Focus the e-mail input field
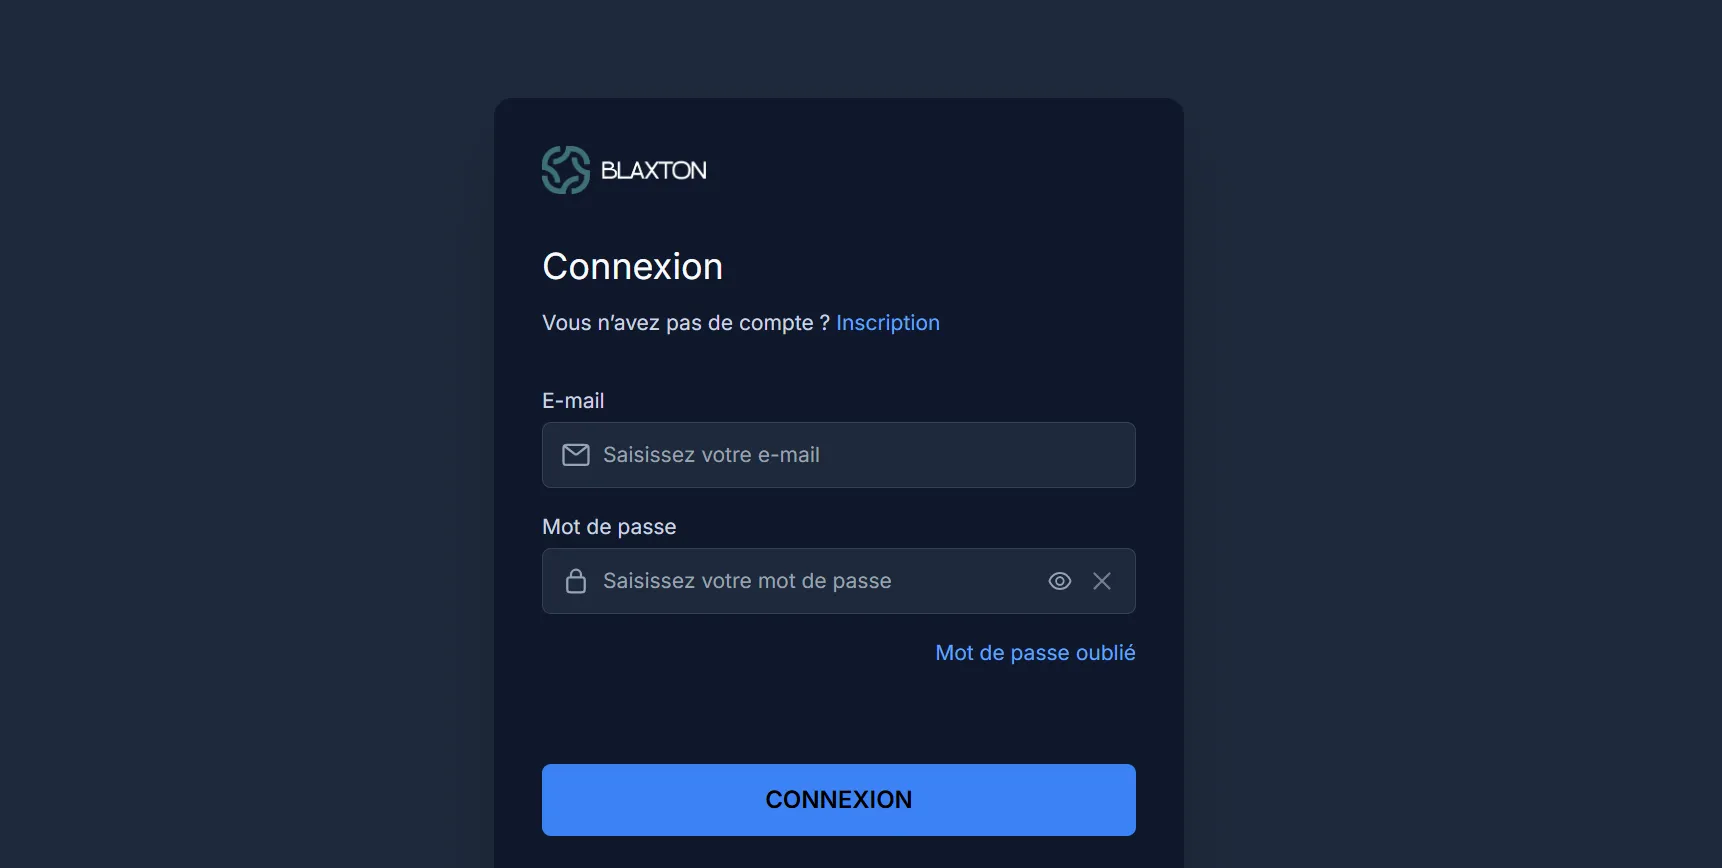1722x868 pixels. point(838,455)
